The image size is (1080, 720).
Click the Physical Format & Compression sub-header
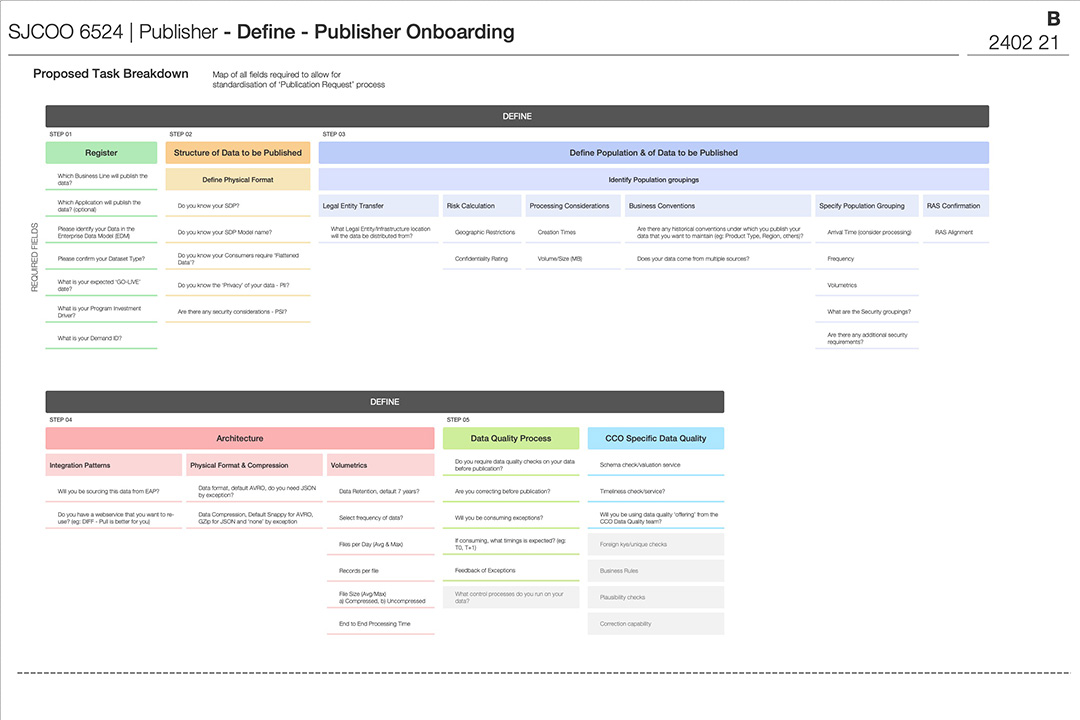pos(254,465)
